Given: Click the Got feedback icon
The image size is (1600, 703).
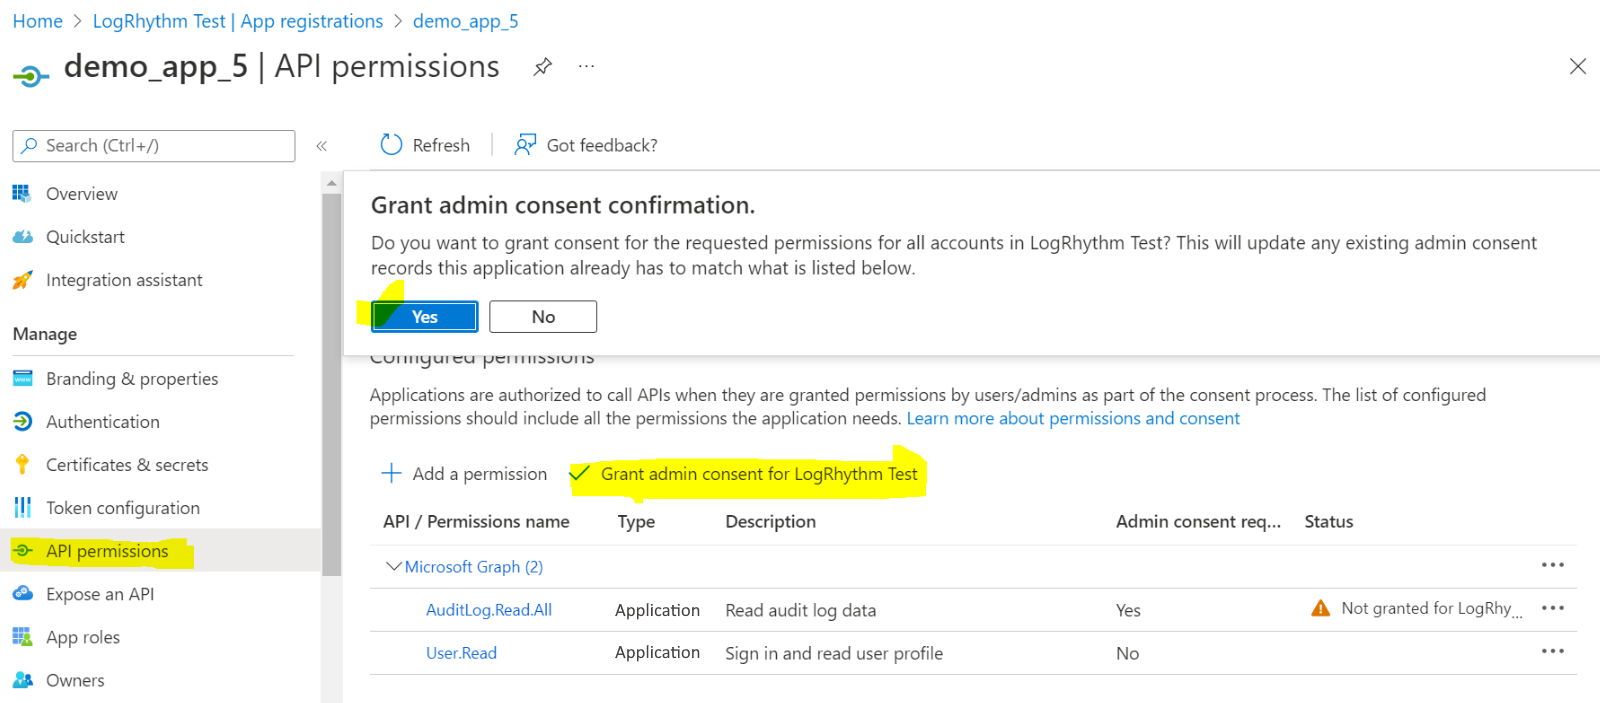Looking at the screenshot, I should tap(525, 145).
